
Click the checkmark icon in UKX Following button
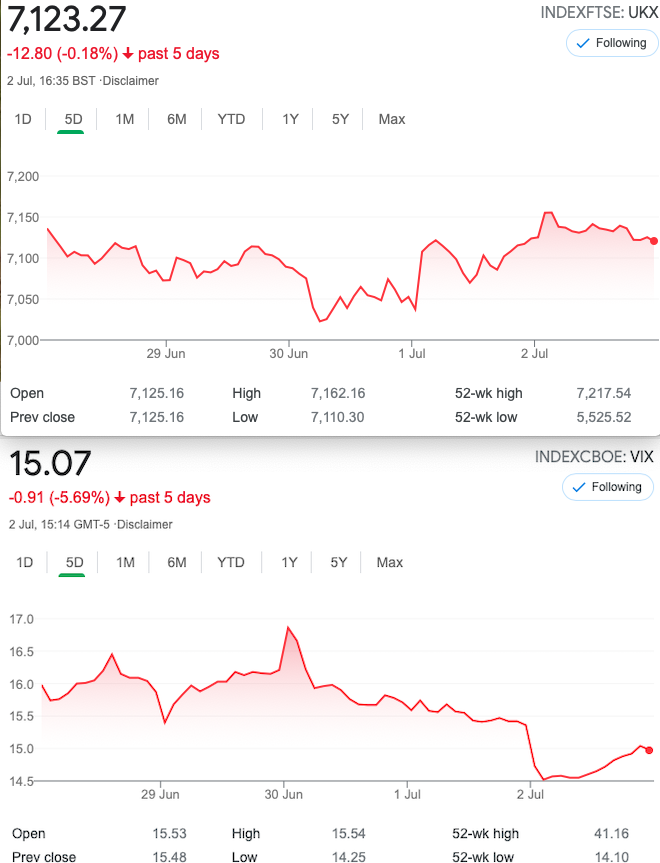583,43
